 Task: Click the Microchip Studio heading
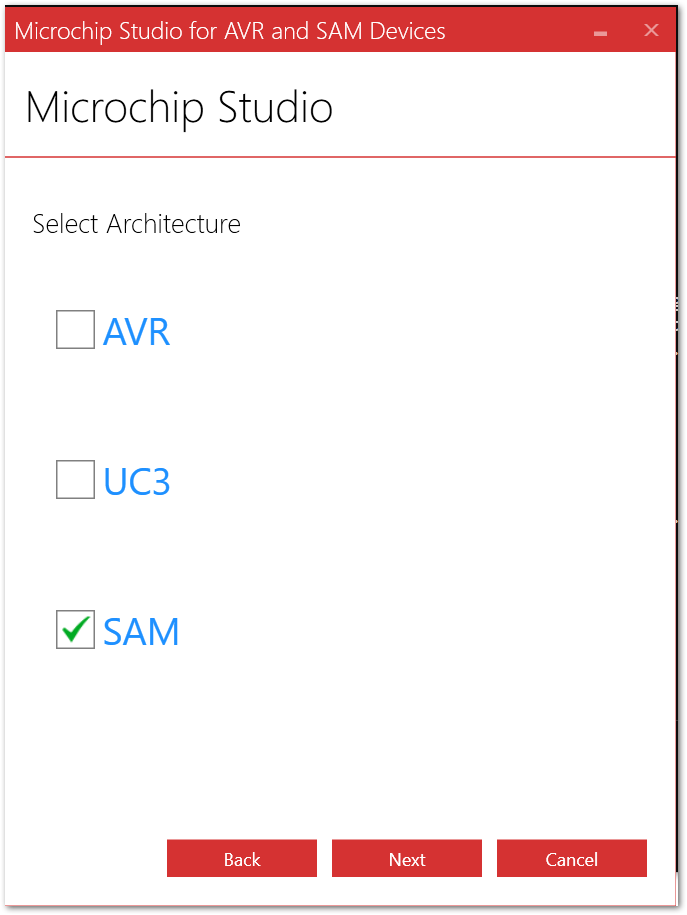pos(179,108)
